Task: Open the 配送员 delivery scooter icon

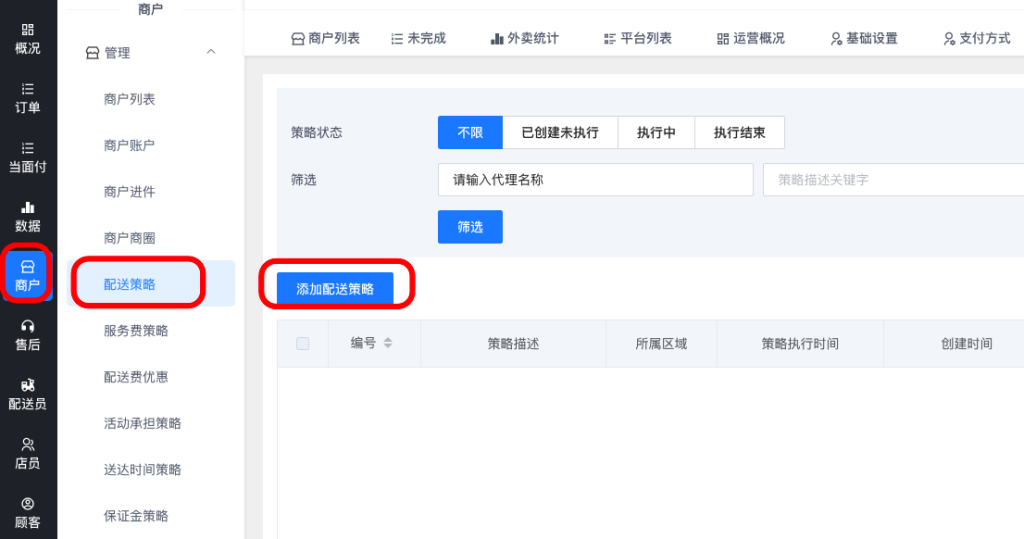Action: [28, 385]
